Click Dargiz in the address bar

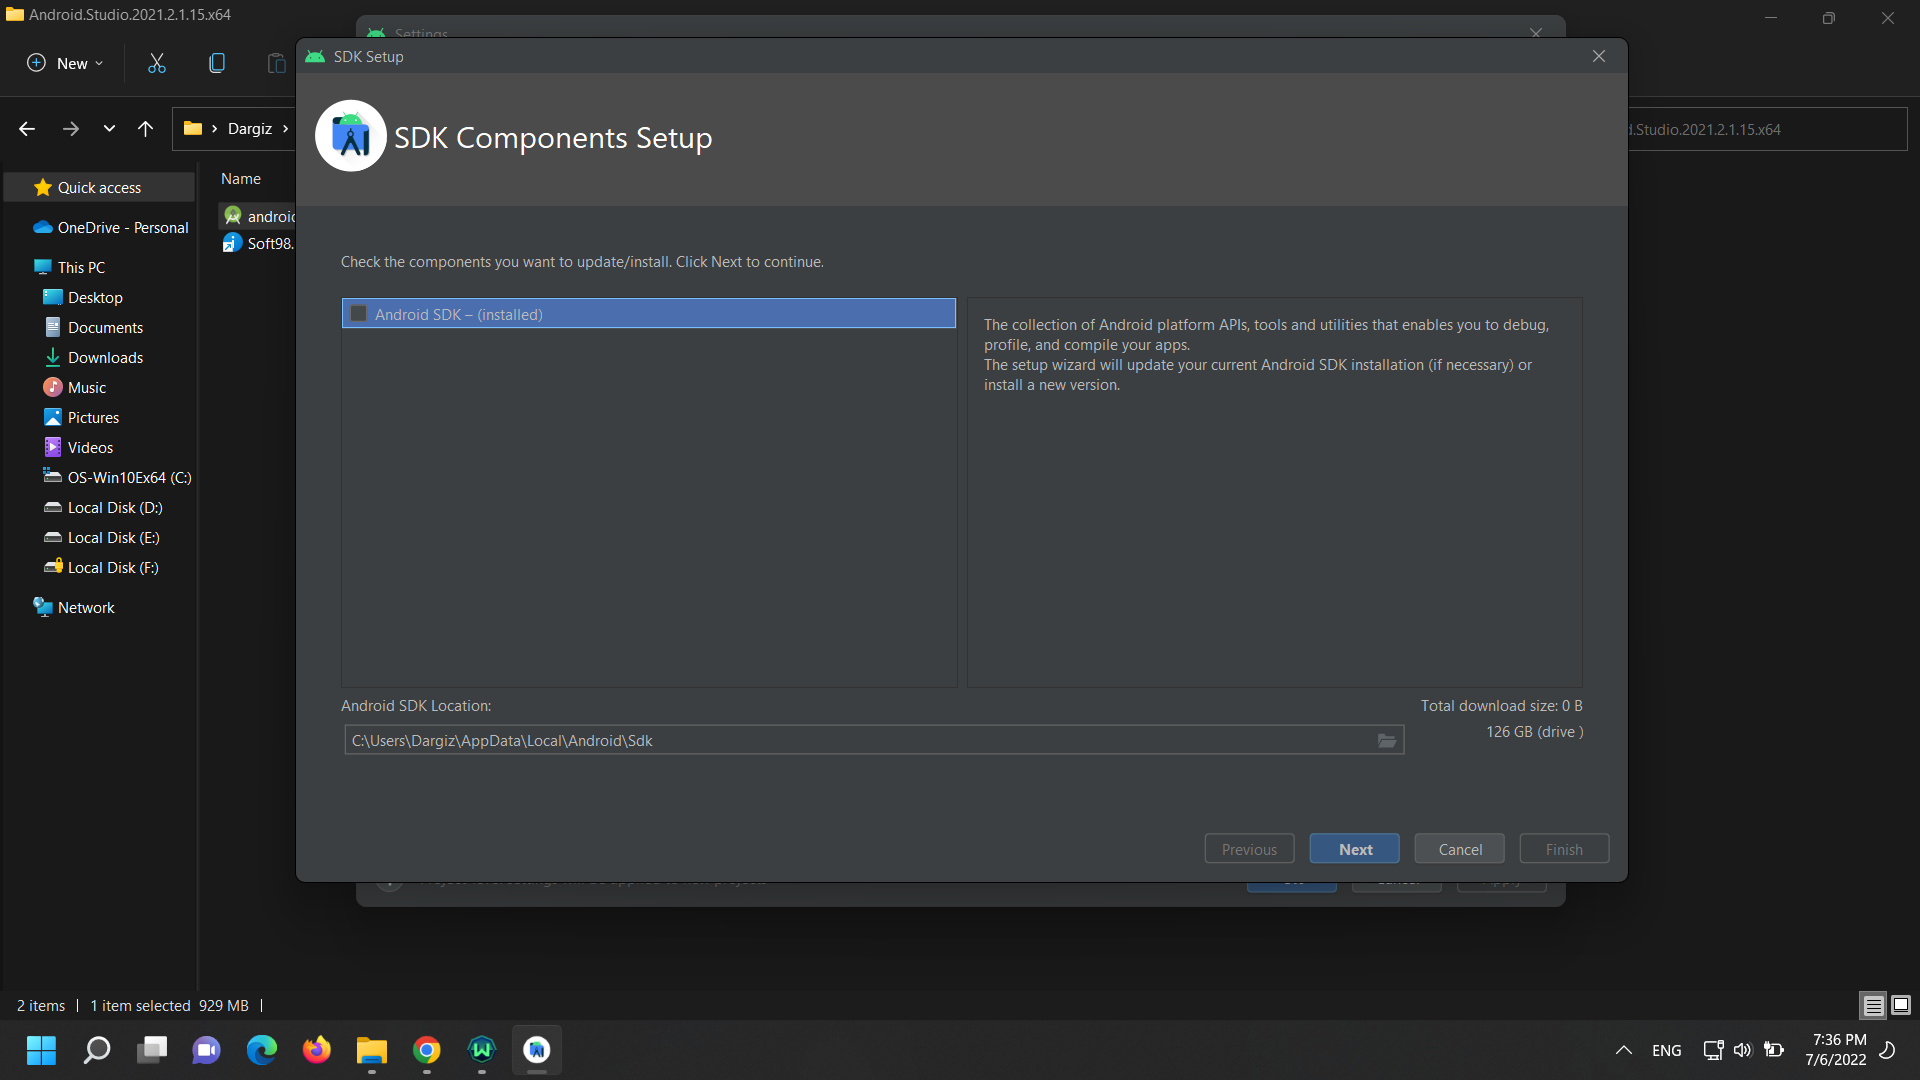click(x=250, y=129)
